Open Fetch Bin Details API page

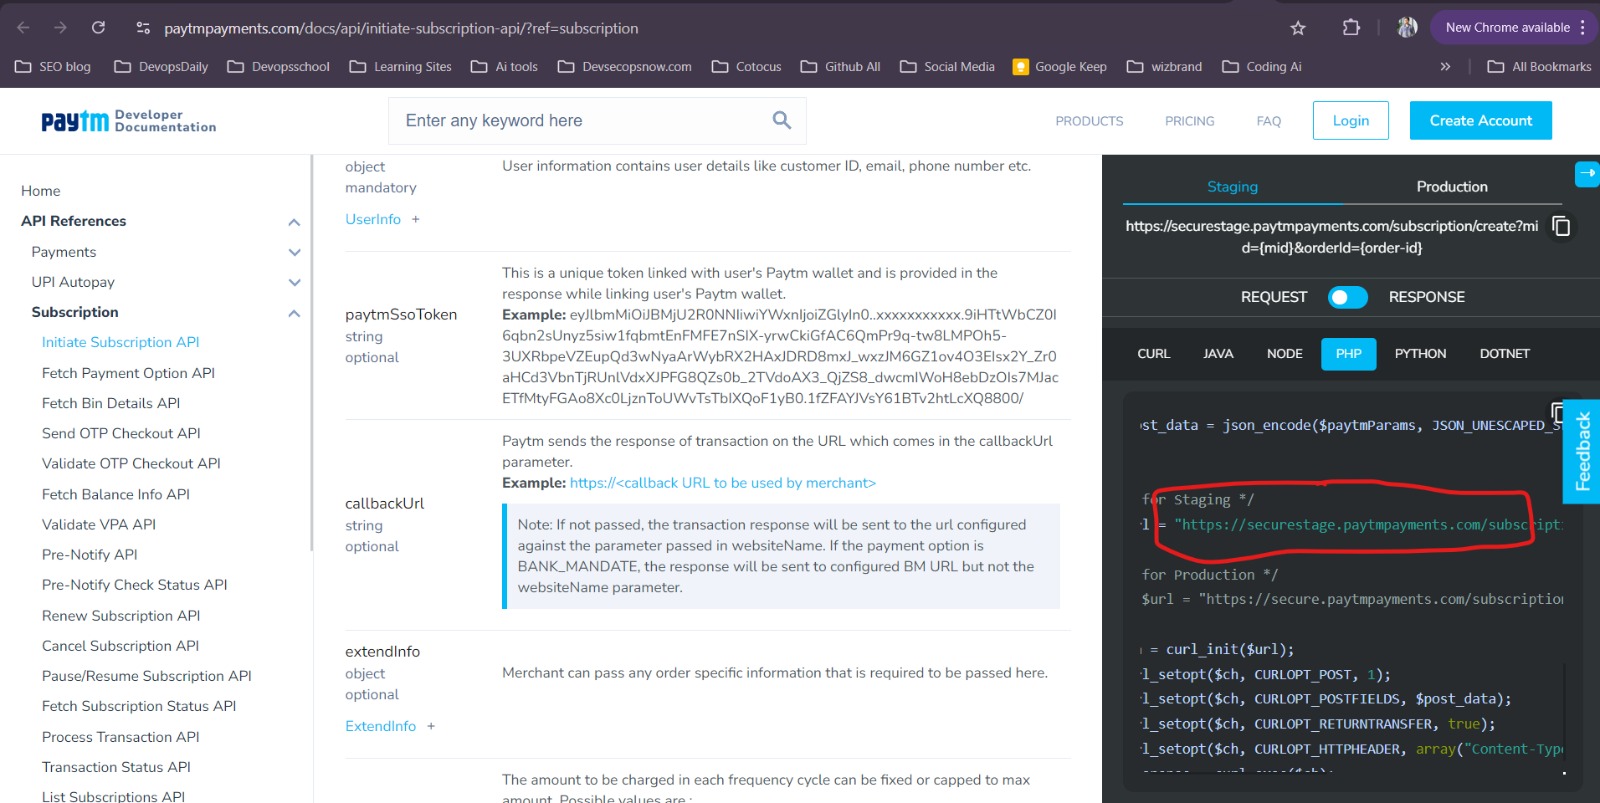(x=111, y=403)
